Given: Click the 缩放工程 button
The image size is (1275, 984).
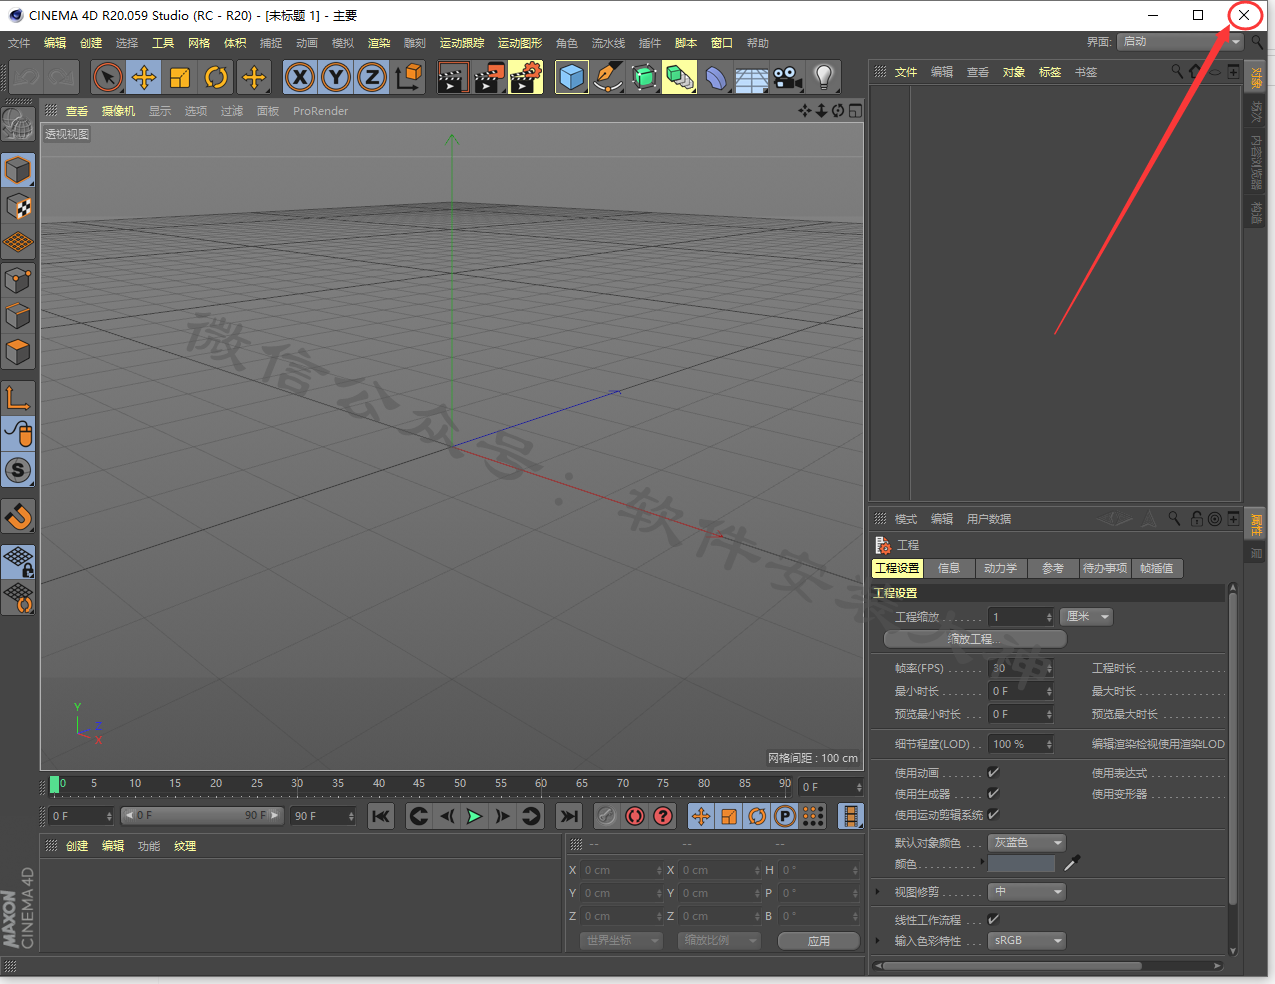Looking at the screenshot, I should coord(975,639).
